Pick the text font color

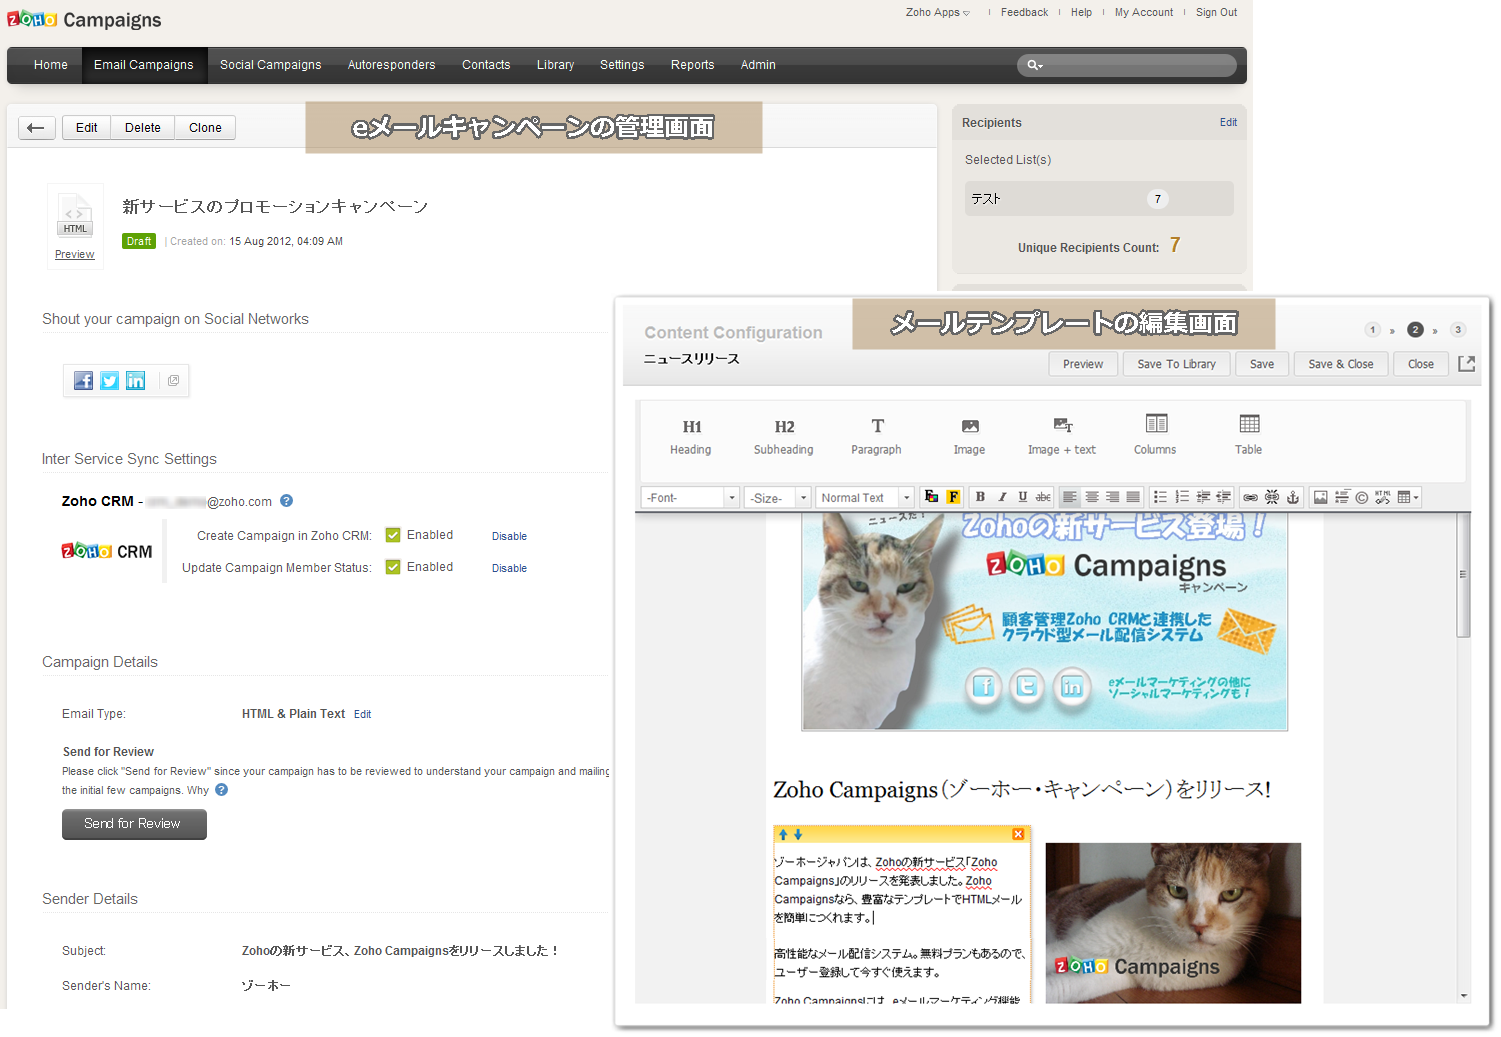tap(931, 497)
